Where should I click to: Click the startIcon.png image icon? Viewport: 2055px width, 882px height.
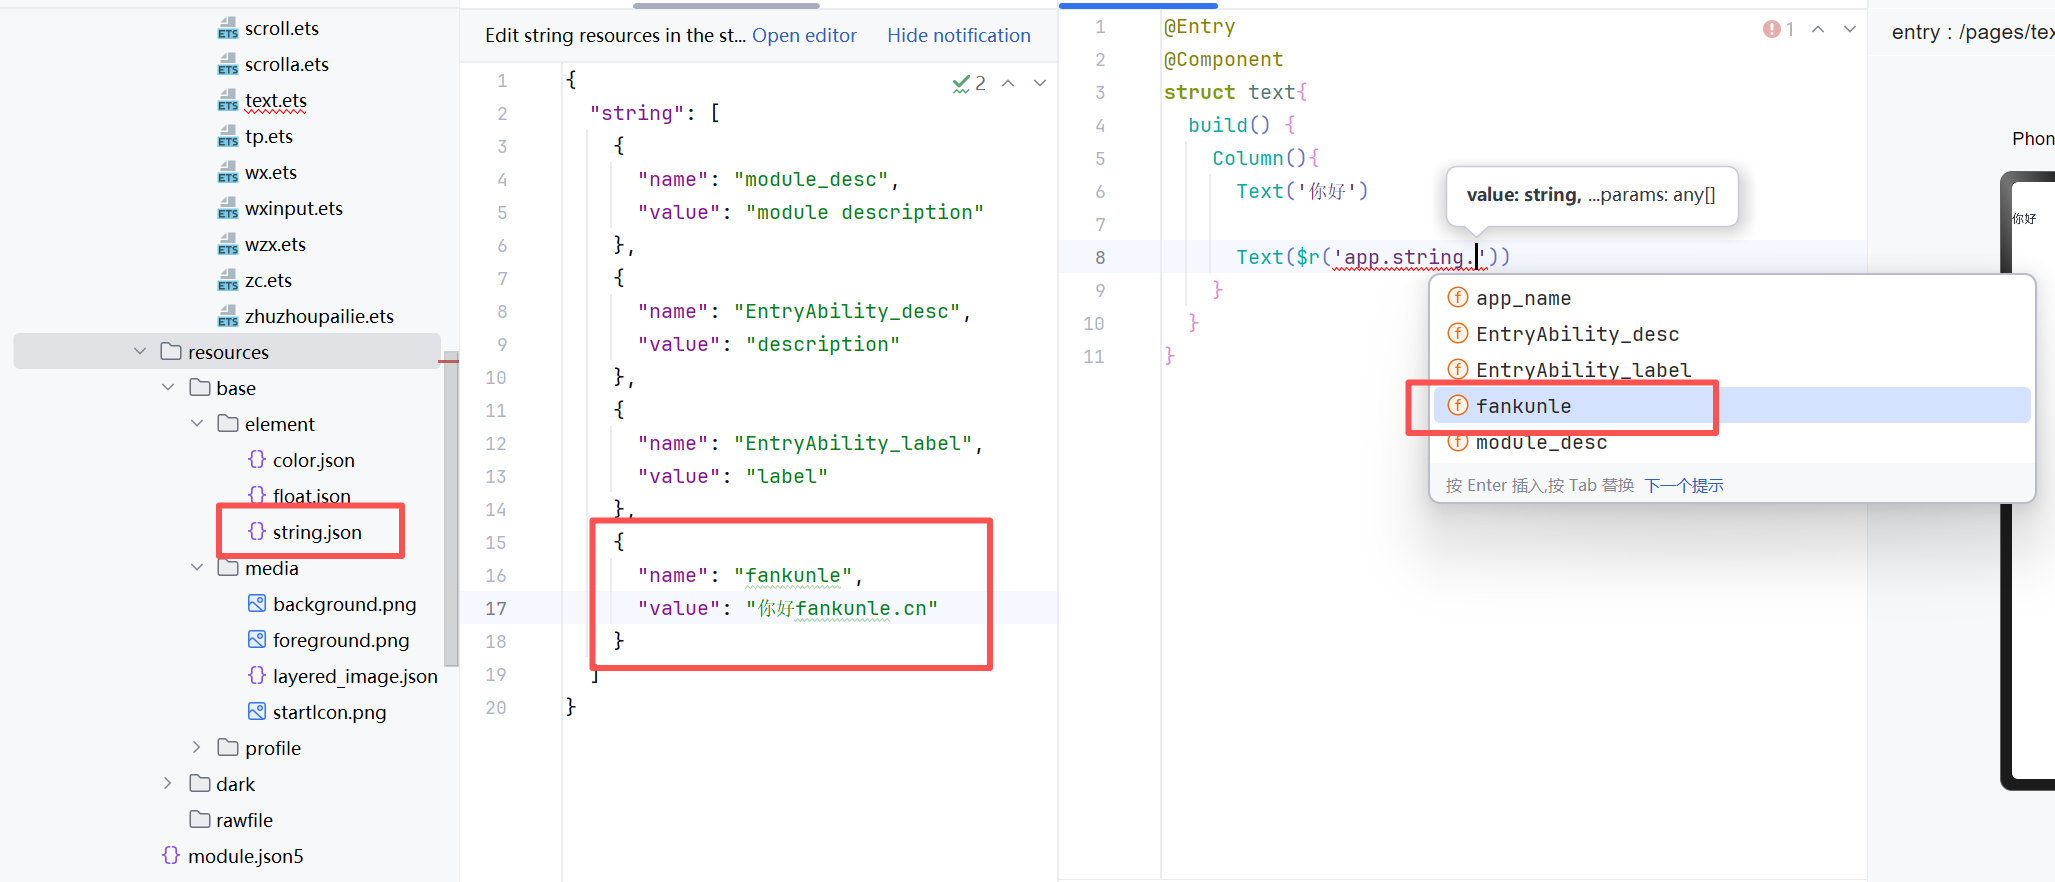[257, 711]
